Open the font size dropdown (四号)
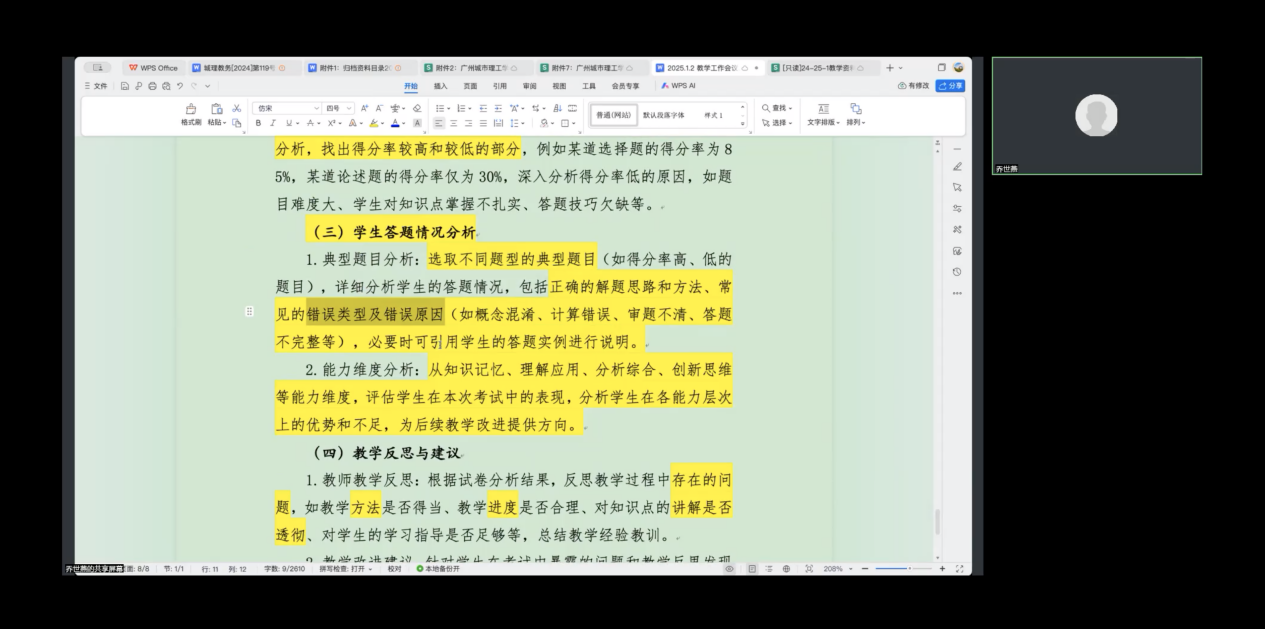1265x629 pixels. pyautogui.click(x=339, y=108)
